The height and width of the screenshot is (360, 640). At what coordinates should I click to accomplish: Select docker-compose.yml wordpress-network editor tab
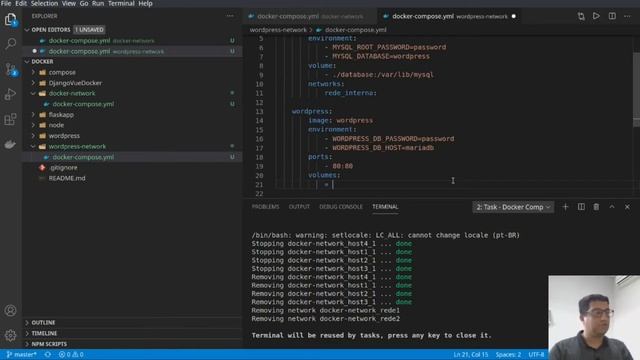coord(449,17)
